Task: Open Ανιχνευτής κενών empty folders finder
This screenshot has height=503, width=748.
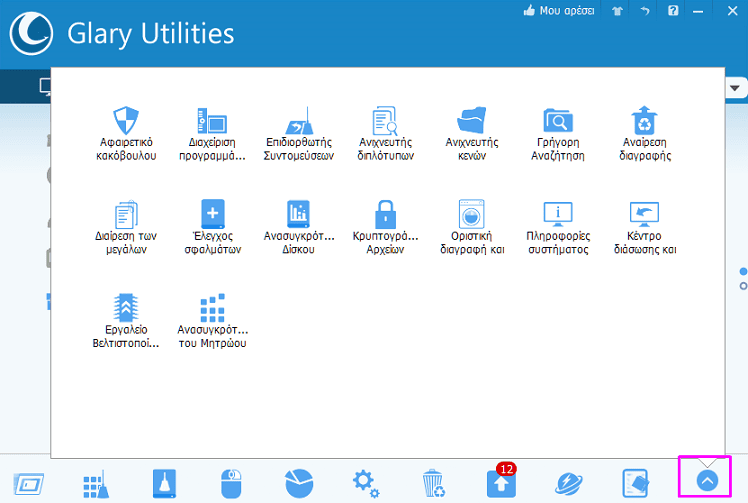Action: pos(472,134)
